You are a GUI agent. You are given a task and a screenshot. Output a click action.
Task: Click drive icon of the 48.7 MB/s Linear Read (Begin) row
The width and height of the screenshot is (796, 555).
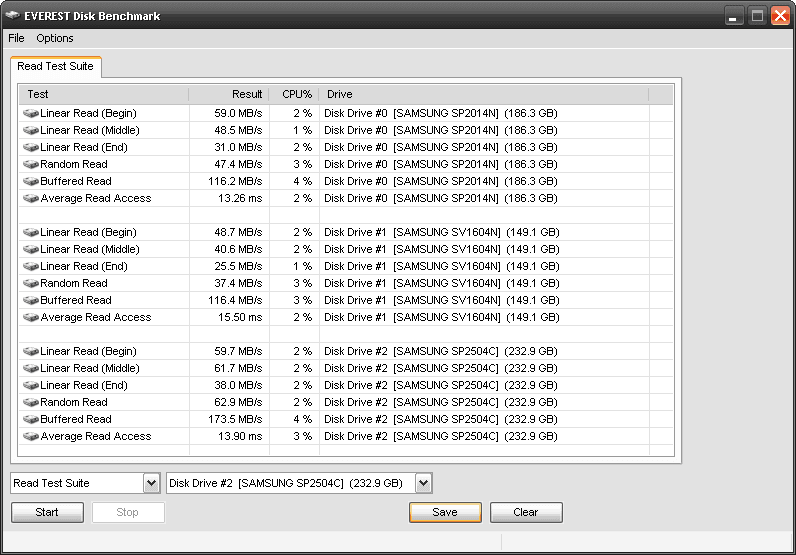(31, 232)
